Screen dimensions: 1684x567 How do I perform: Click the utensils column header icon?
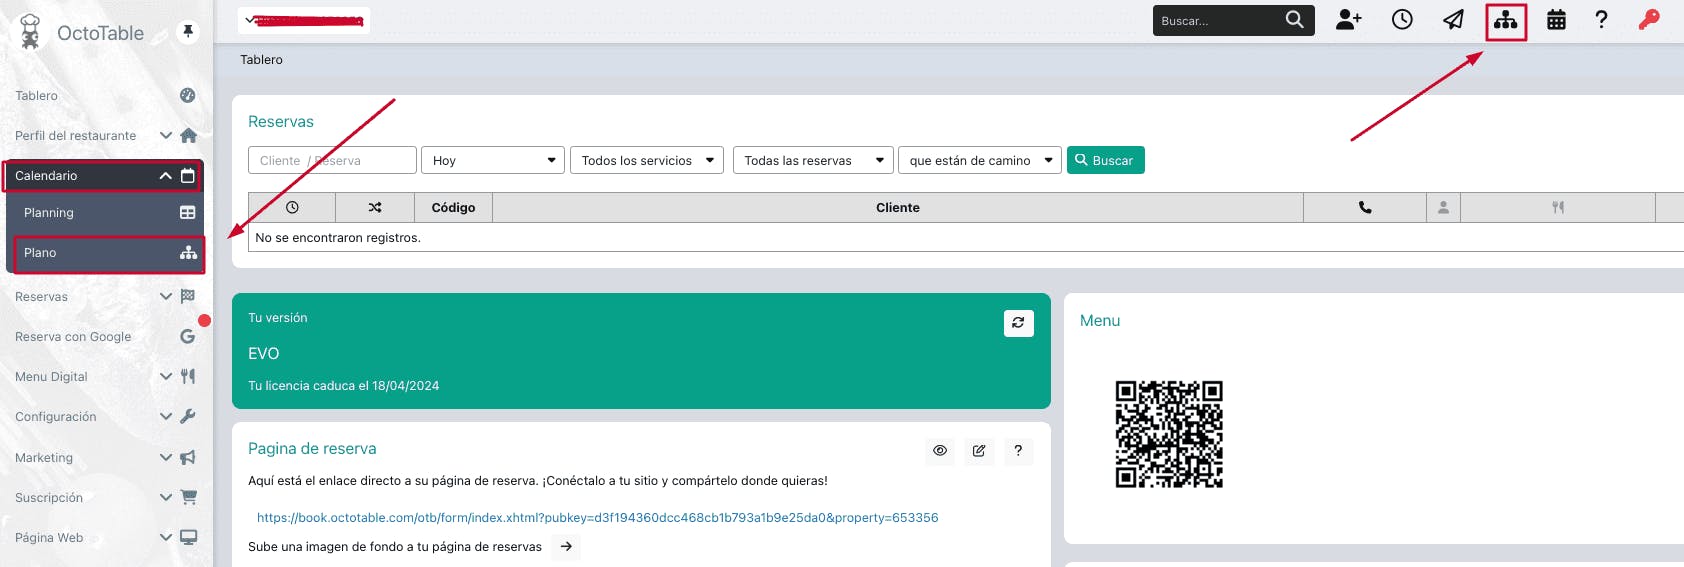click(x=1557, y=207)
